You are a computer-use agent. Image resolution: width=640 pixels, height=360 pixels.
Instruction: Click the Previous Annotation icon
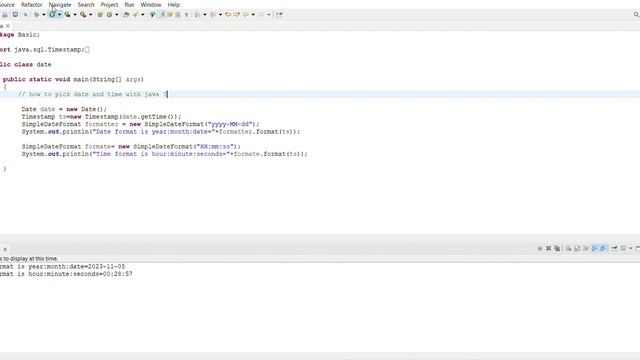pos(212,15)
